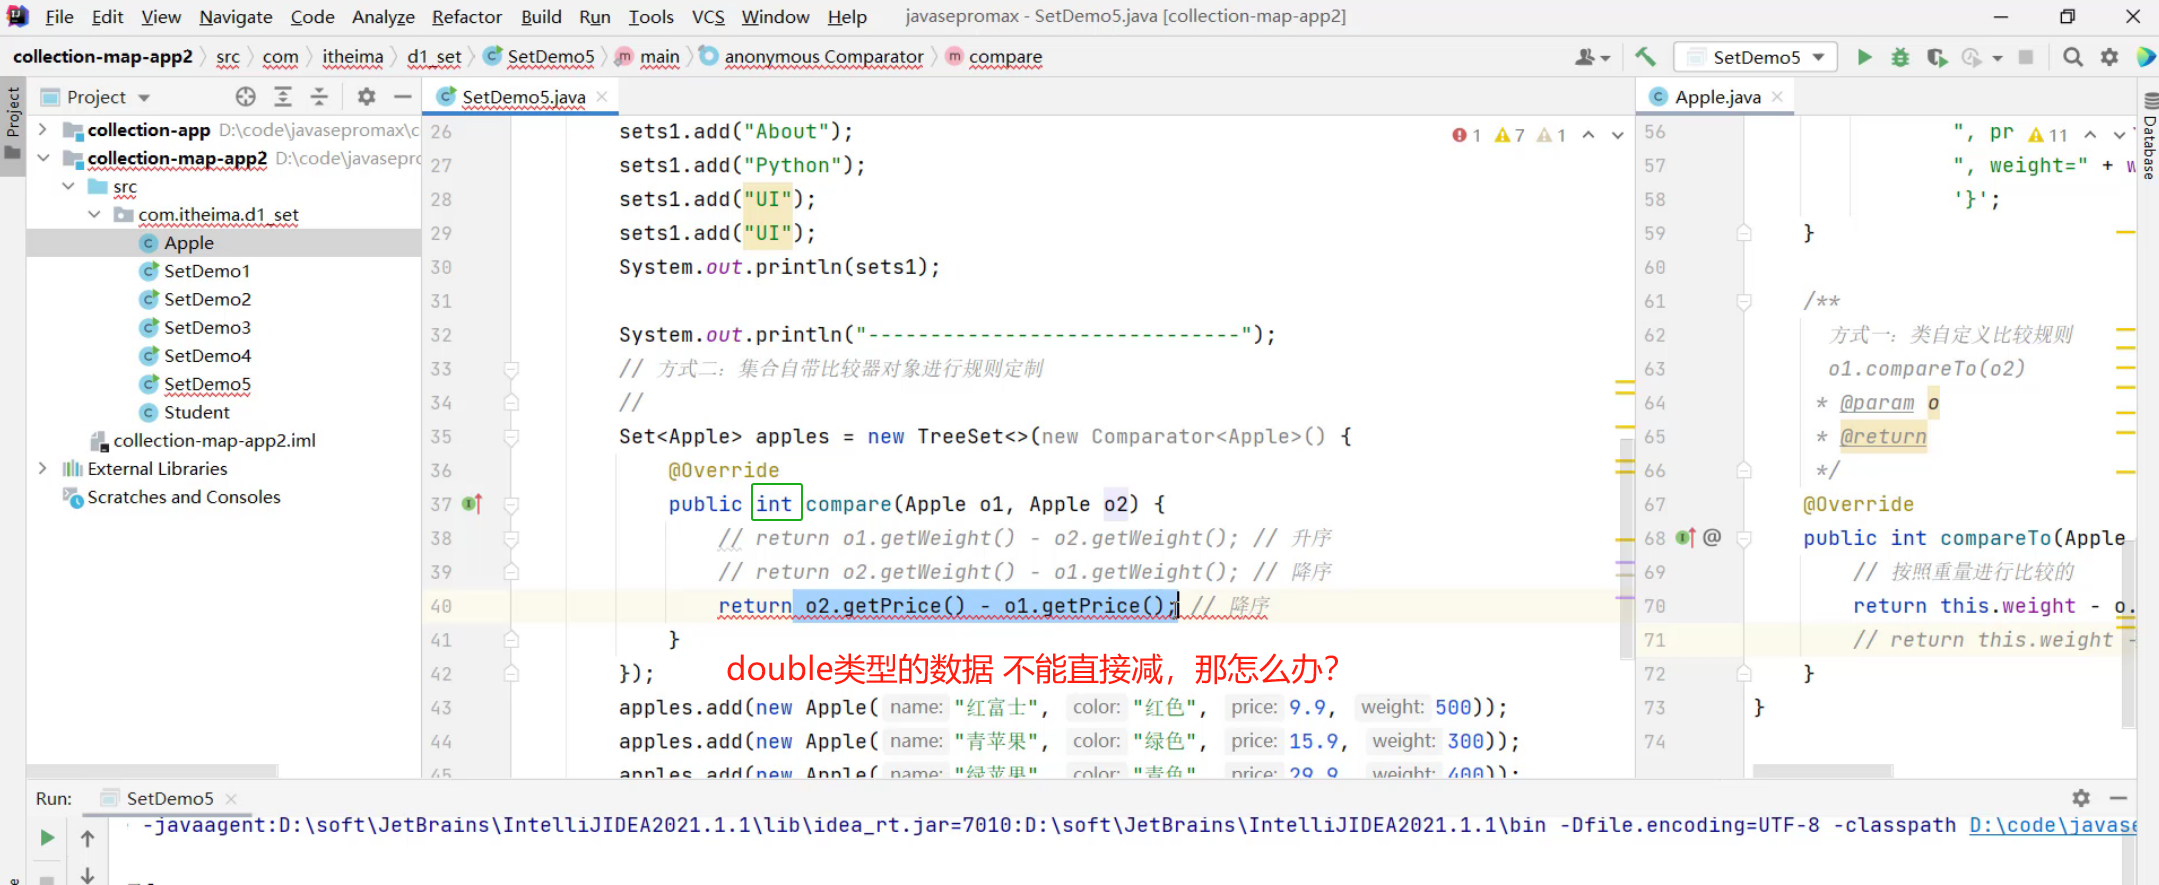The width and height of the screenshot is (2159, 885).
Task: Rerun SetDemo5 in the Run panel
Action: (47, 838)
